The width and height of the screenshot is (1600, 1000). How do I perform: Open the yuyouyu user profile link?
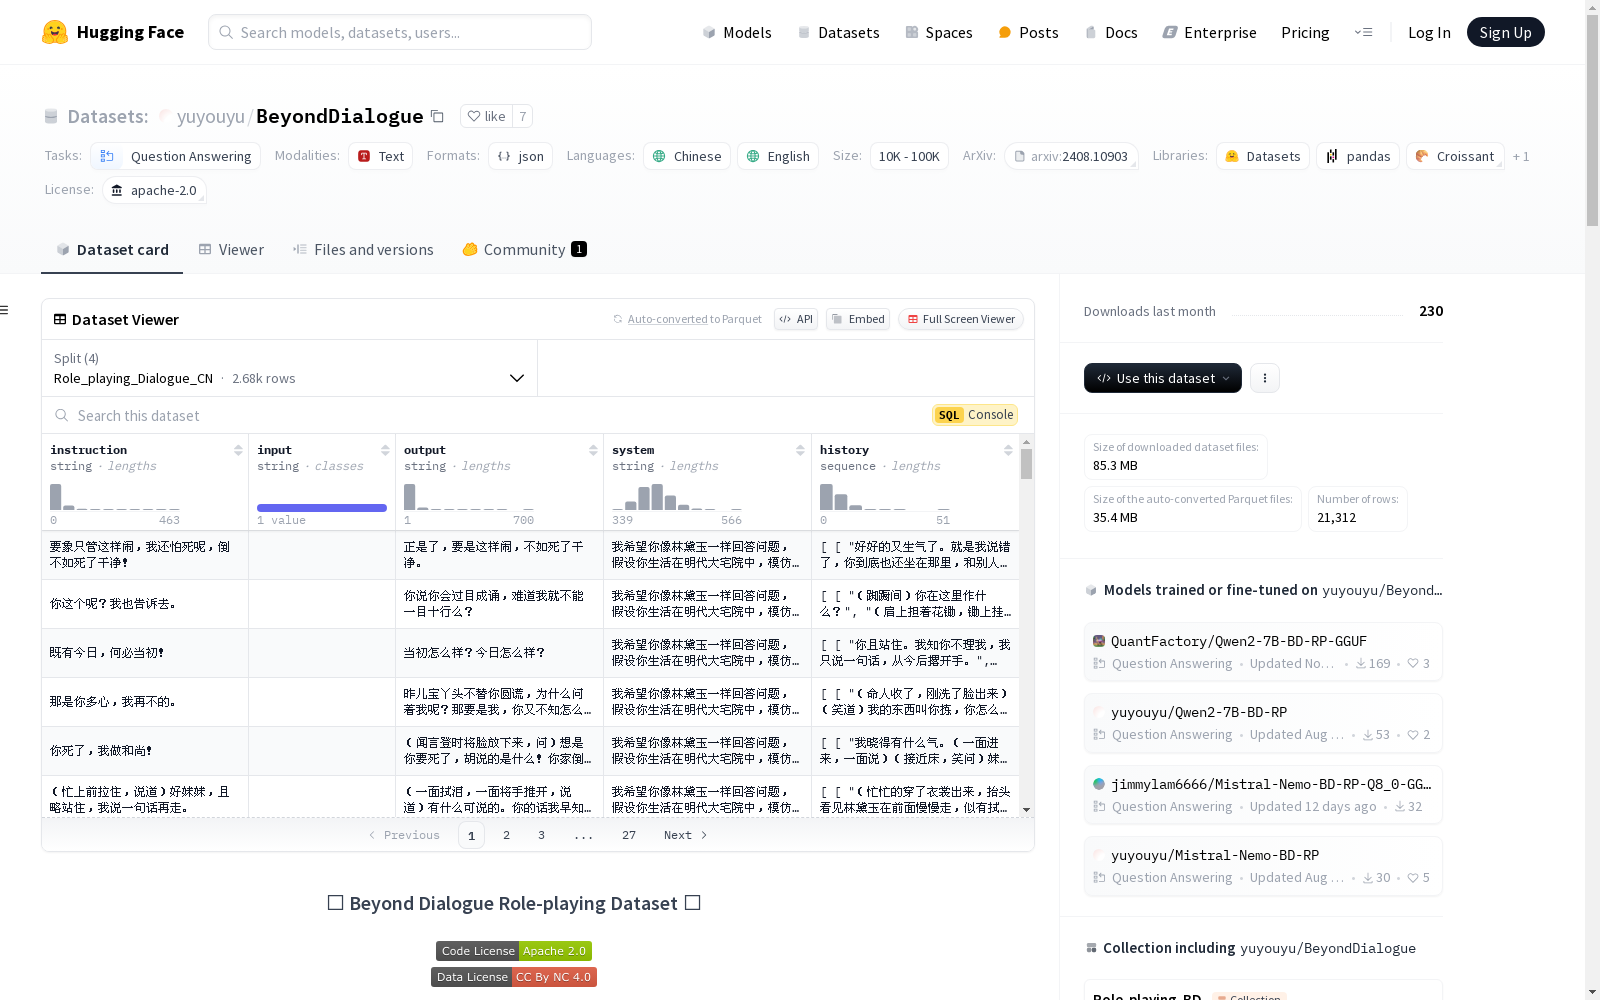point(210,117)
